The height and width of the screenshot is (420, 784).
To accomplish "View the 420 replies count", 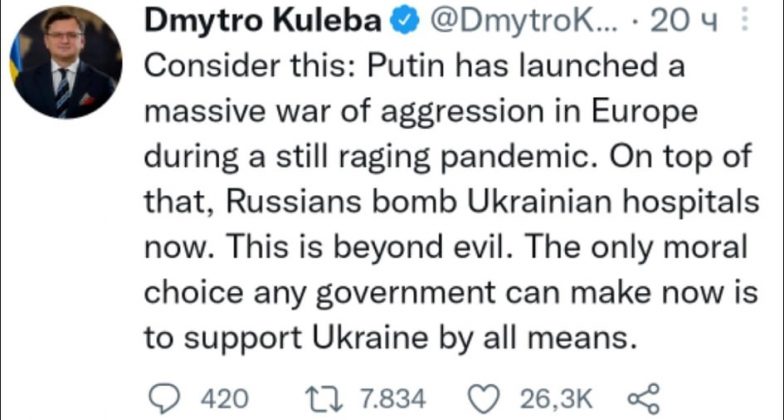I will click(x=224, y=398).
